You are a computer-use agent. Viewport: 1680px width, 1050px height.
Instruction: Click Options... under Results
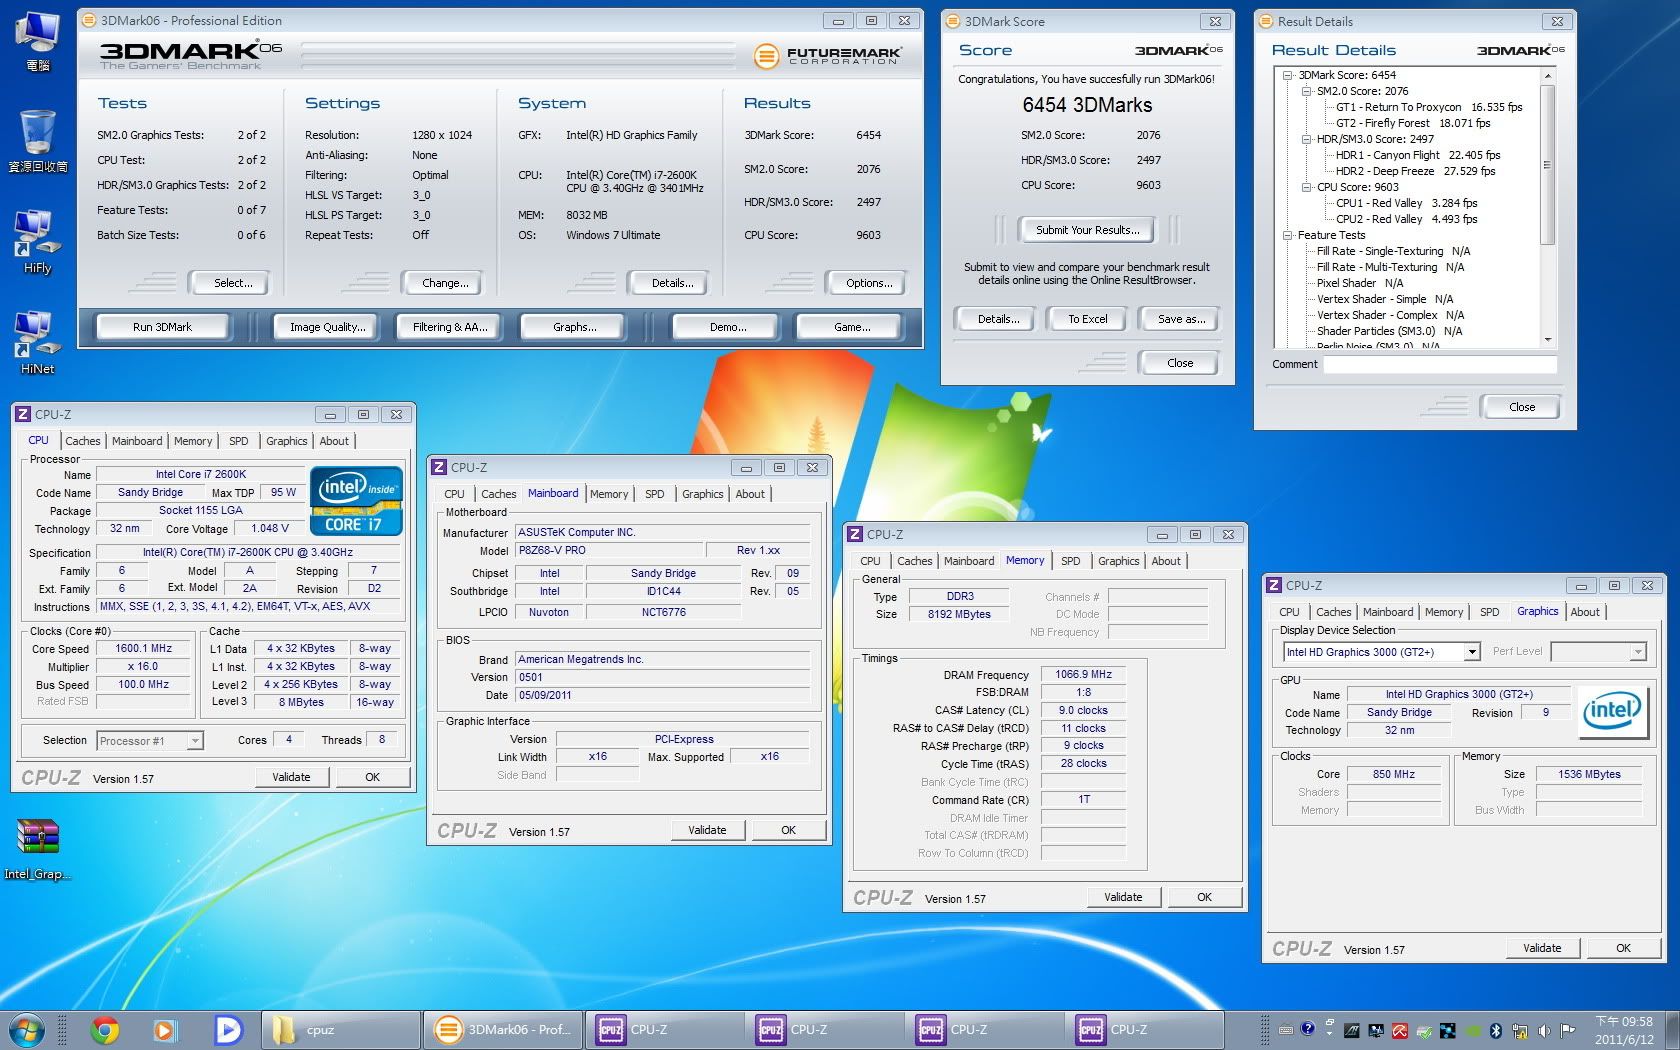[x=869, y=283]
